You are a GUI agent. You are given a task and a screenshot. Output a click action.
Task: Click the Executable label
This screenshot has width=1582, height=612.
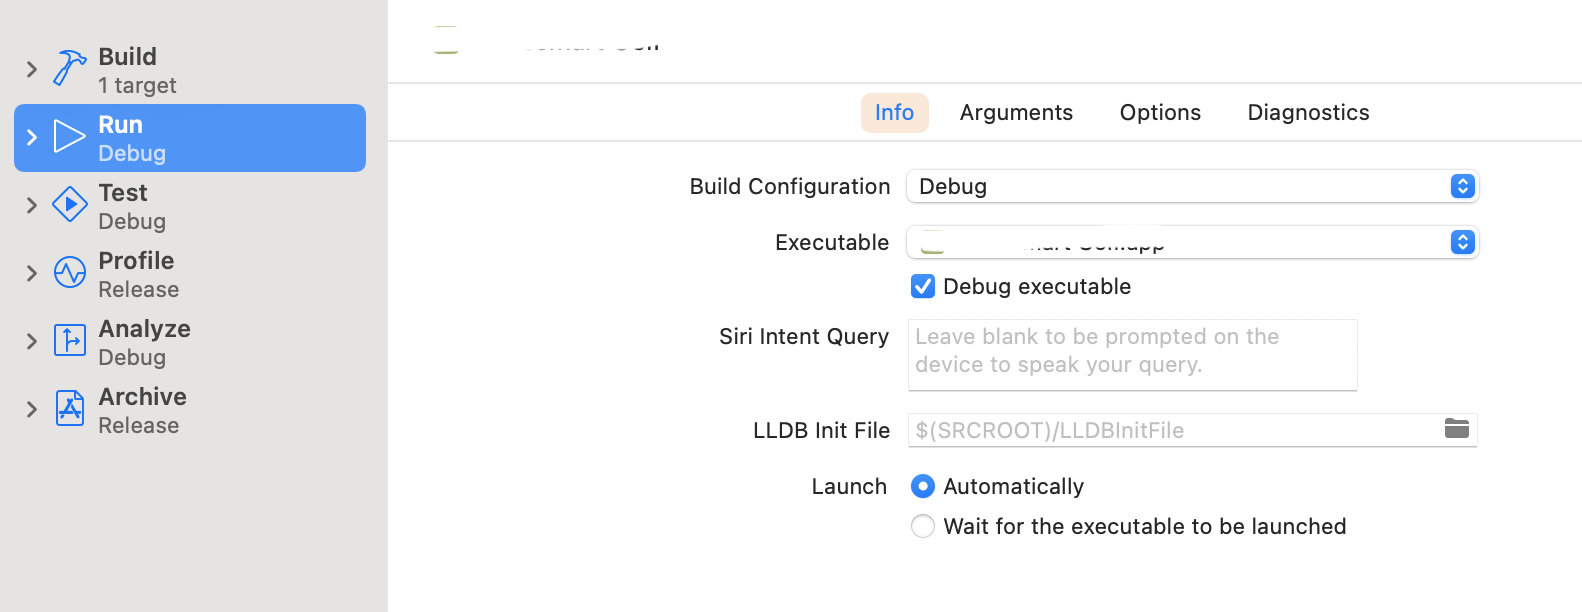(x=832, y=243)
